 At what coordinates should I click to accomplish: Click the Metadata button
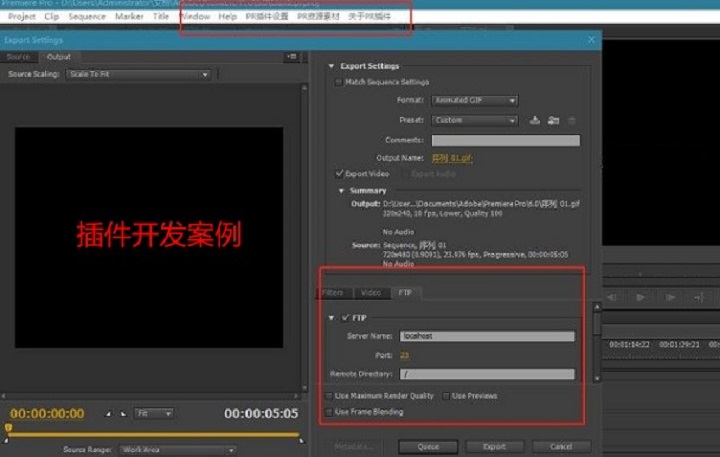tap(353, 446)
